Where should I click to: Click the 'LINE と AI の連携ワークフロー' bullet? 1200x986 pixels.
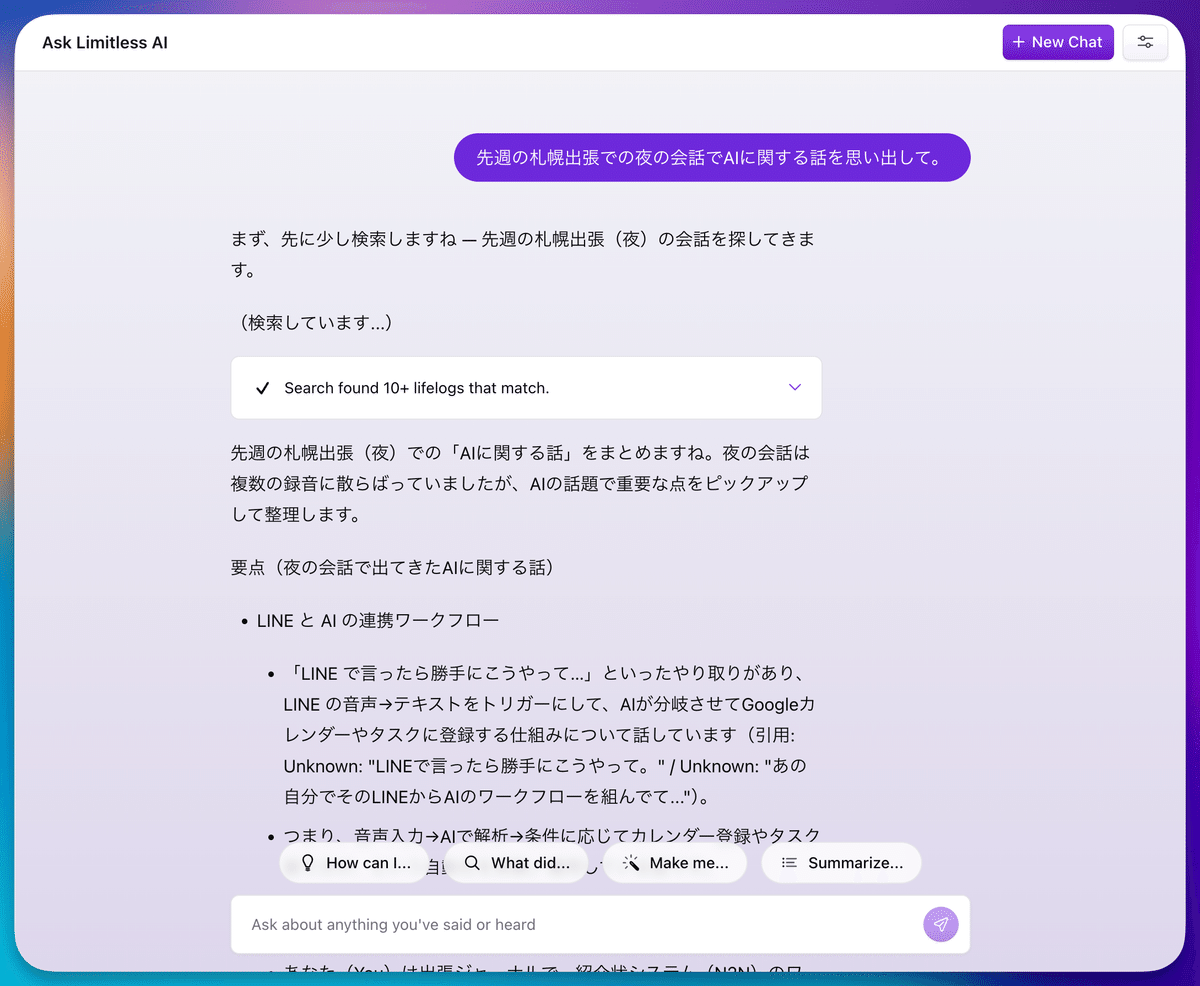[x=377, y=621]
